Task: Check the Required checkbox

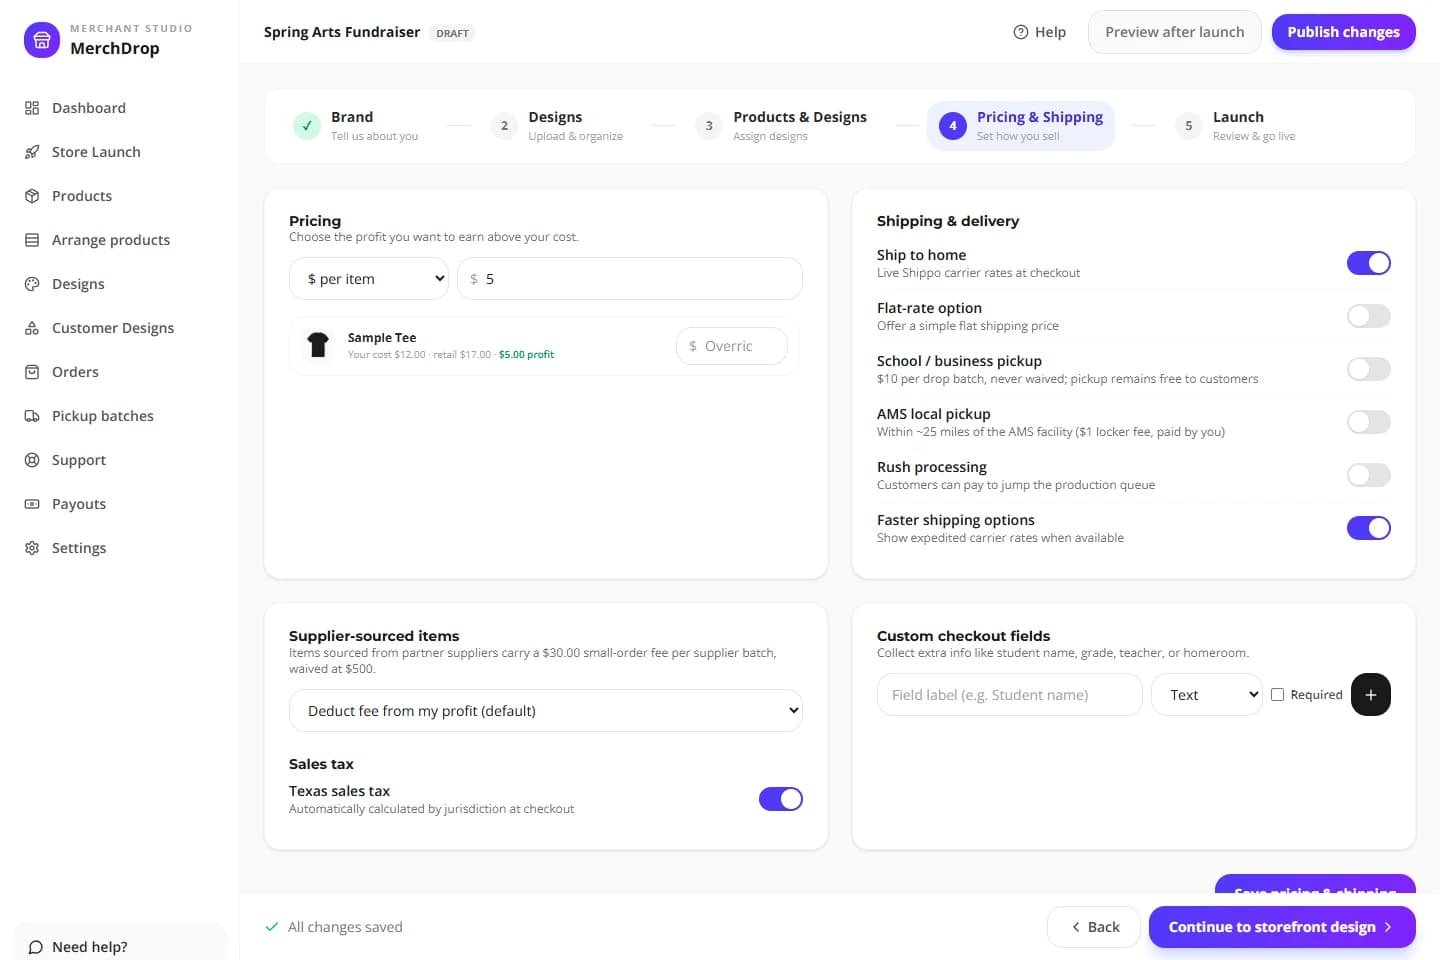Action: pos(1277,695)
